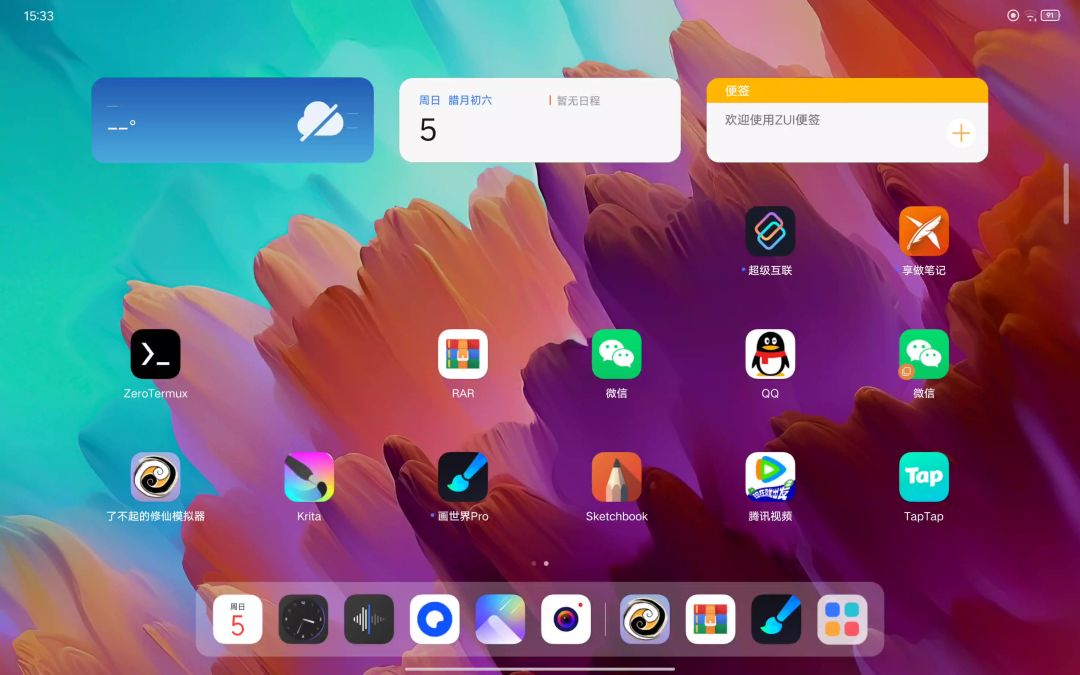Launch the TapTap app
Image resolution: width=1080 pixels, height=675 pixels.
923,478
